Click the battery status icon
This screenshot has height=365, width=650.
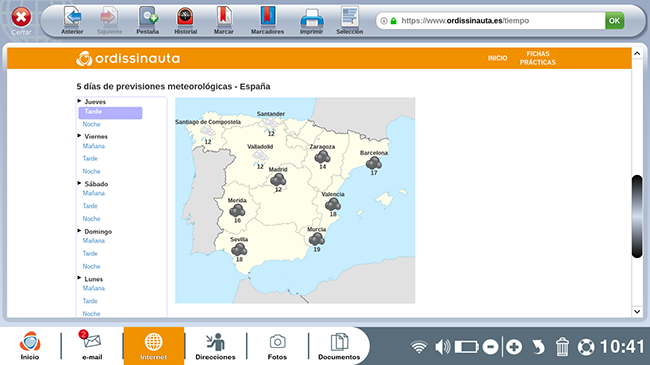click(467, 347)
